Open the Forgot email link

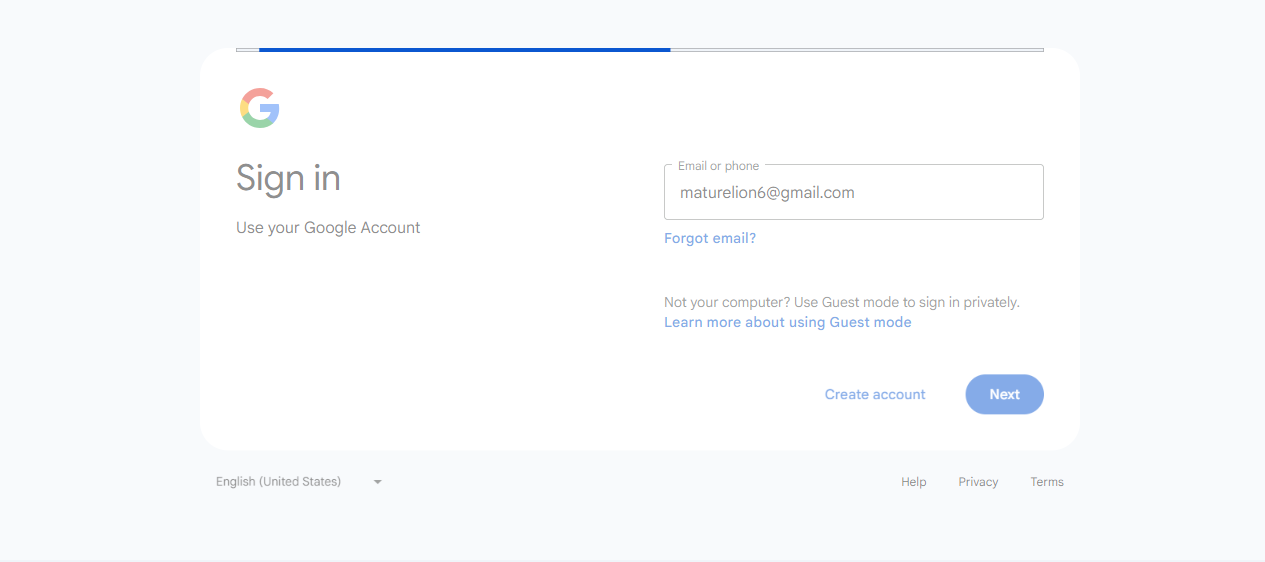(x=710, y=238)
